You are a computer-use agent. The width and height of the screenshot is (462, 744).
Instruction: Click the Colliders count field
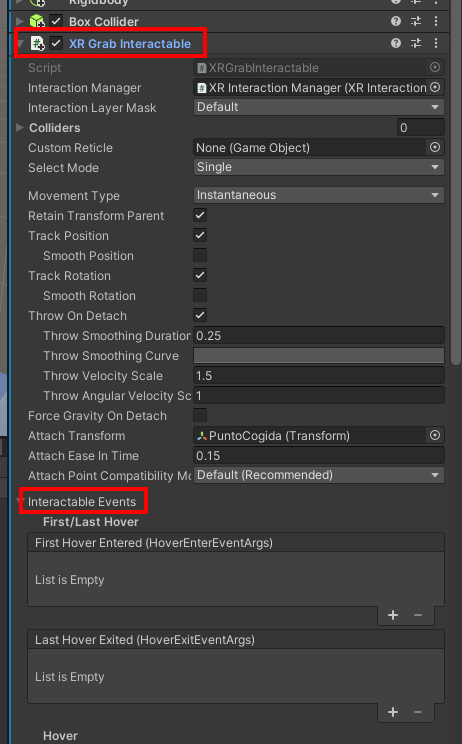coord(421,128)
